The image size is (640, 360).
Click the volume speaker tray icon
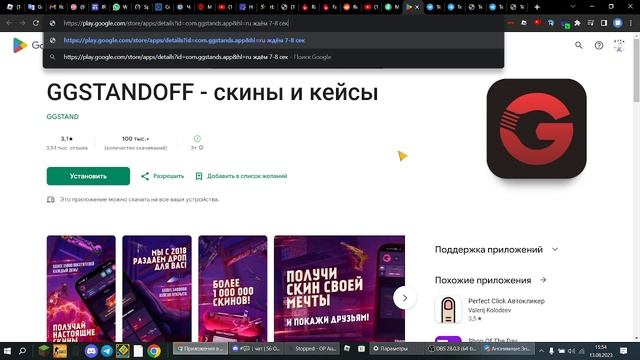coord(571,351)
